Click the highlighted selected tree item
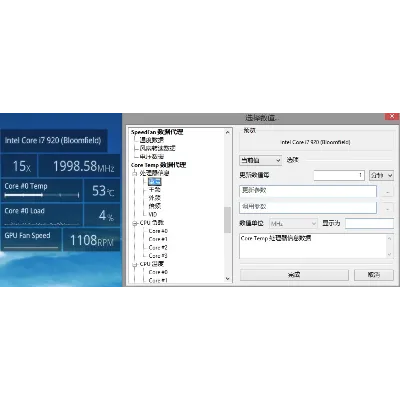The height and width of the screenshot is (400, 400). click(155, 181)
